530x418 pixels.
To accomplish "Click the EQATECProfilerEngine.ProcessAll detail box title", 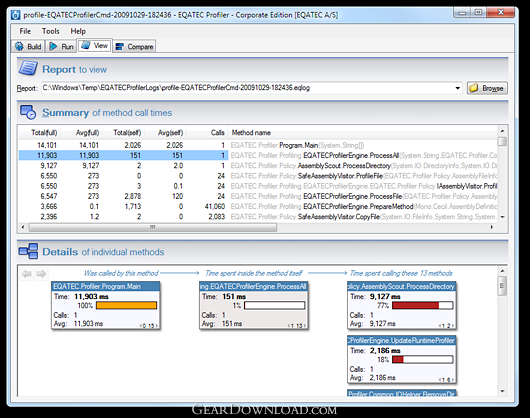I will [x=254, y=287].
